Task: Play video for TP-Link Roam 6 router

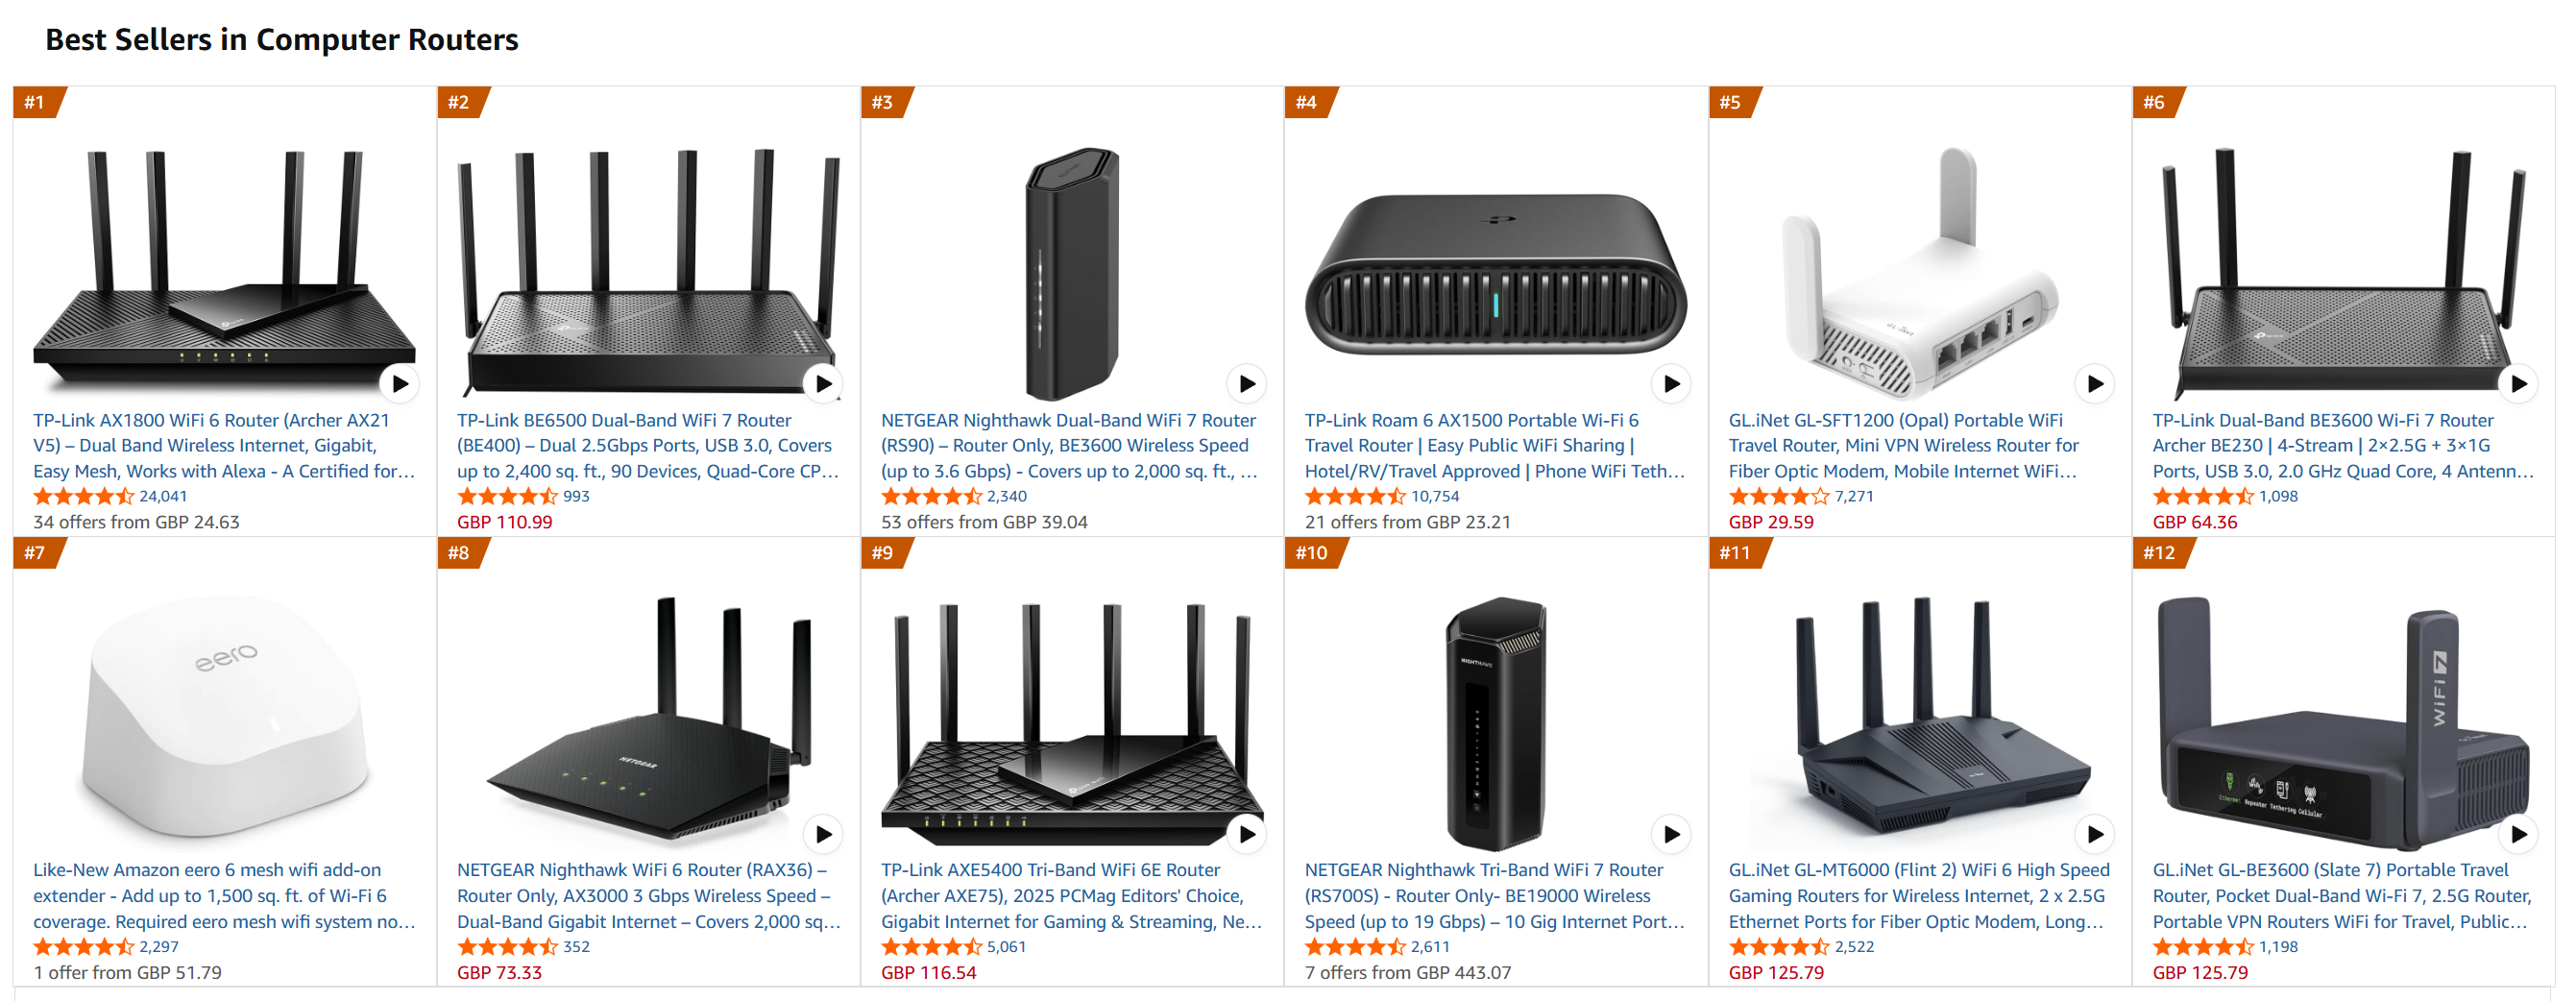Action: (1670, 383)
